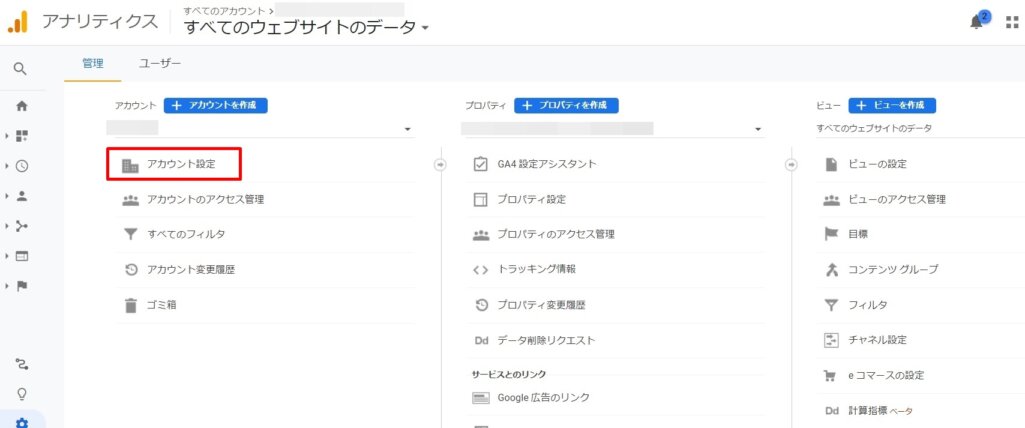Click the flag icon beside 目標
Screen dimensions: 1025x428
(x=831, y=234)
